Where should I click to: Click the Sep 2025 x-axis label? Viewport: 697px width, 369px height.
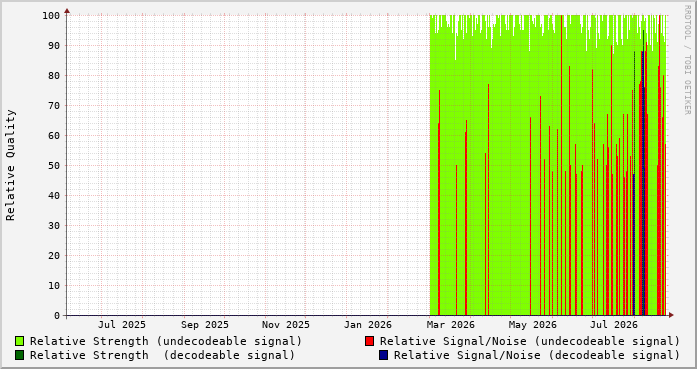coord(204,325)
